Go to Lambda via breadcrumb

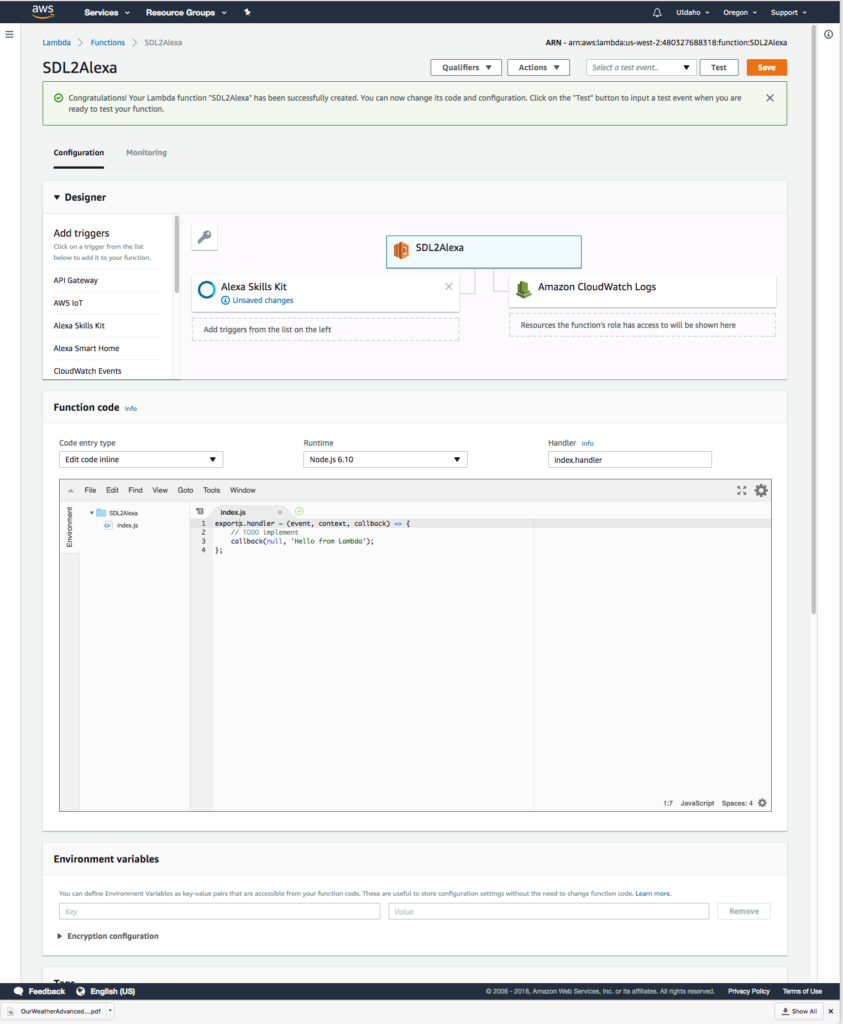57,42
